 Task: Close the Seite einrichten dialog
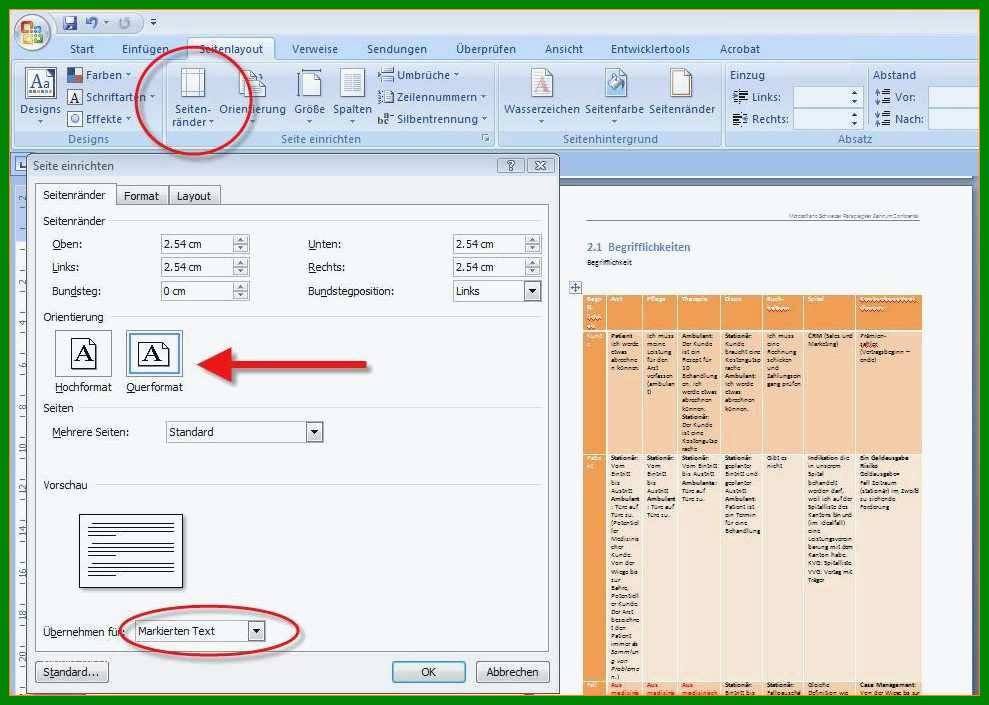pos(540,165)
